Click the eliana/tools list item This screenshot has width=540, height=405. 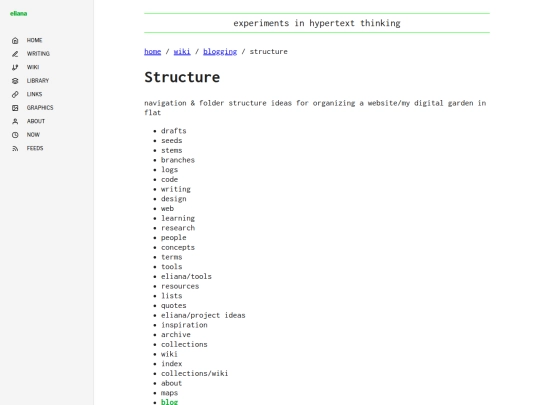[186, 277]
